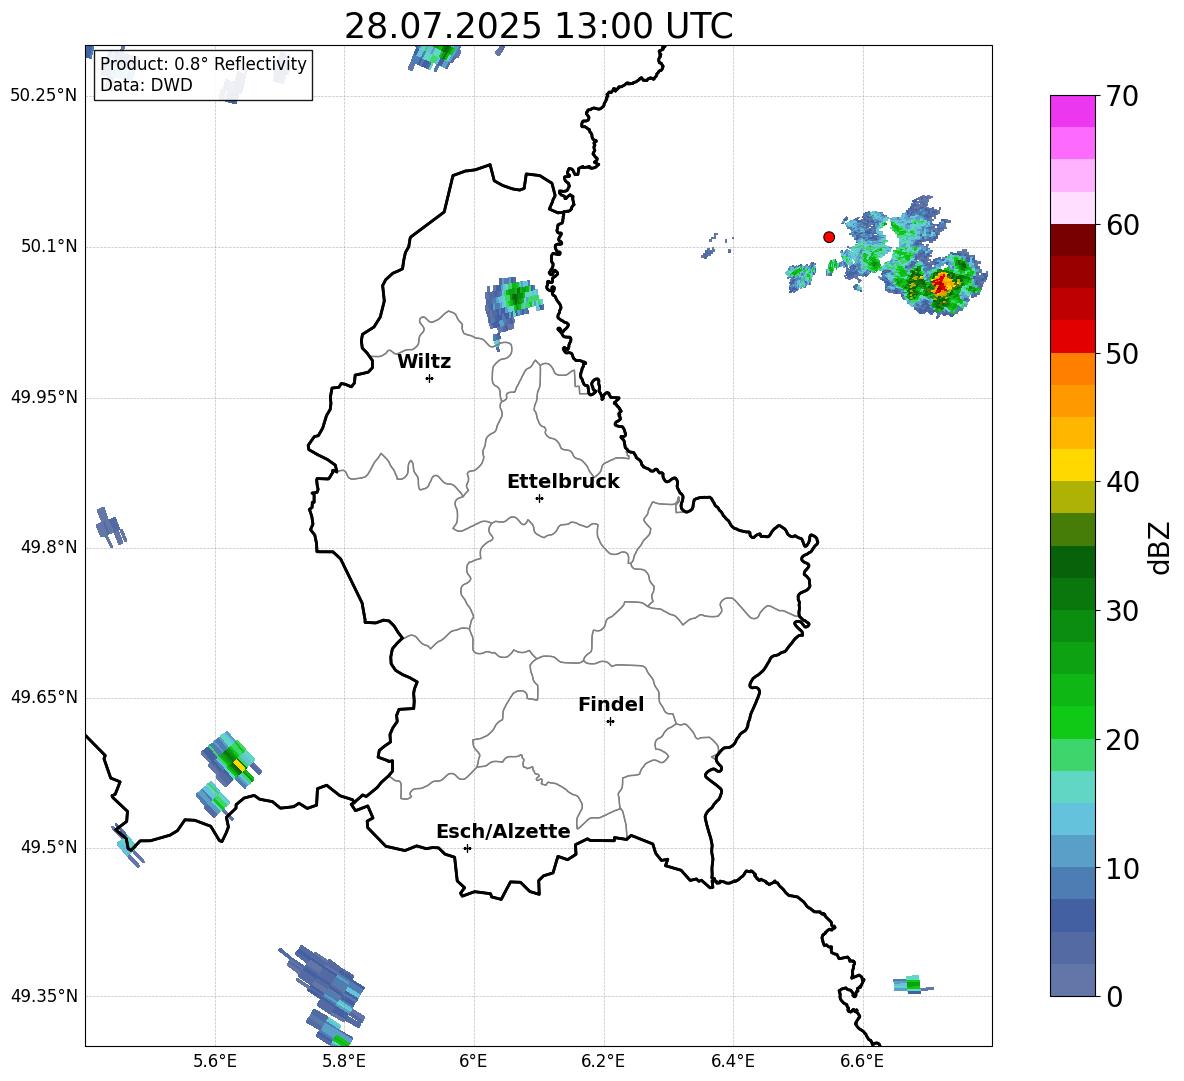The width and height of the screenshot is (1184, 1081).
Task: Click the 49.95°N latitude label
Action: pos(44,397)
